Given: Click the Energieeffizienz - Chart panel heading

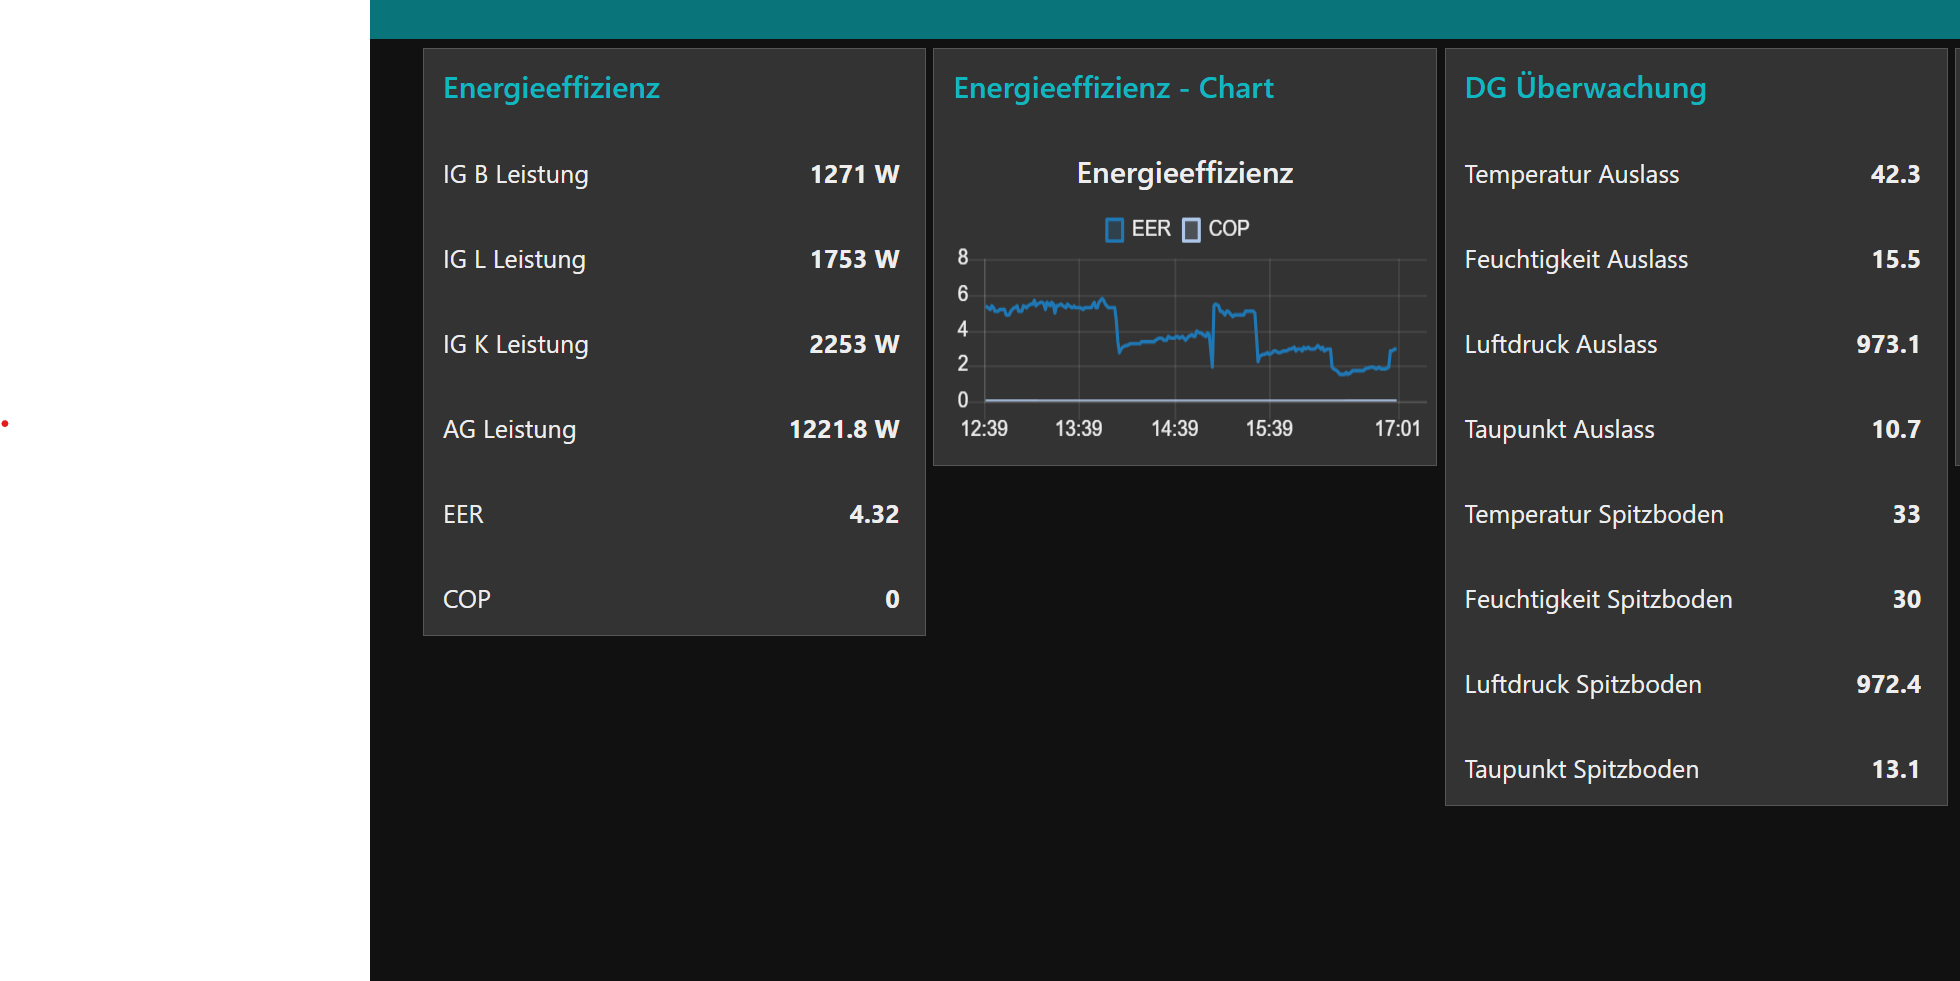Looking at the screenshot, I should 1113,88.
